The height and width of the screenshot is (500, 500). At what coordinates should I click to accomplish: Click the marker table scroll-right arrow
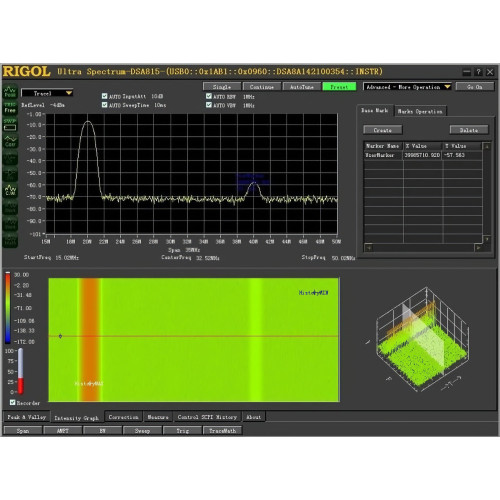click(x=478, y=248)
